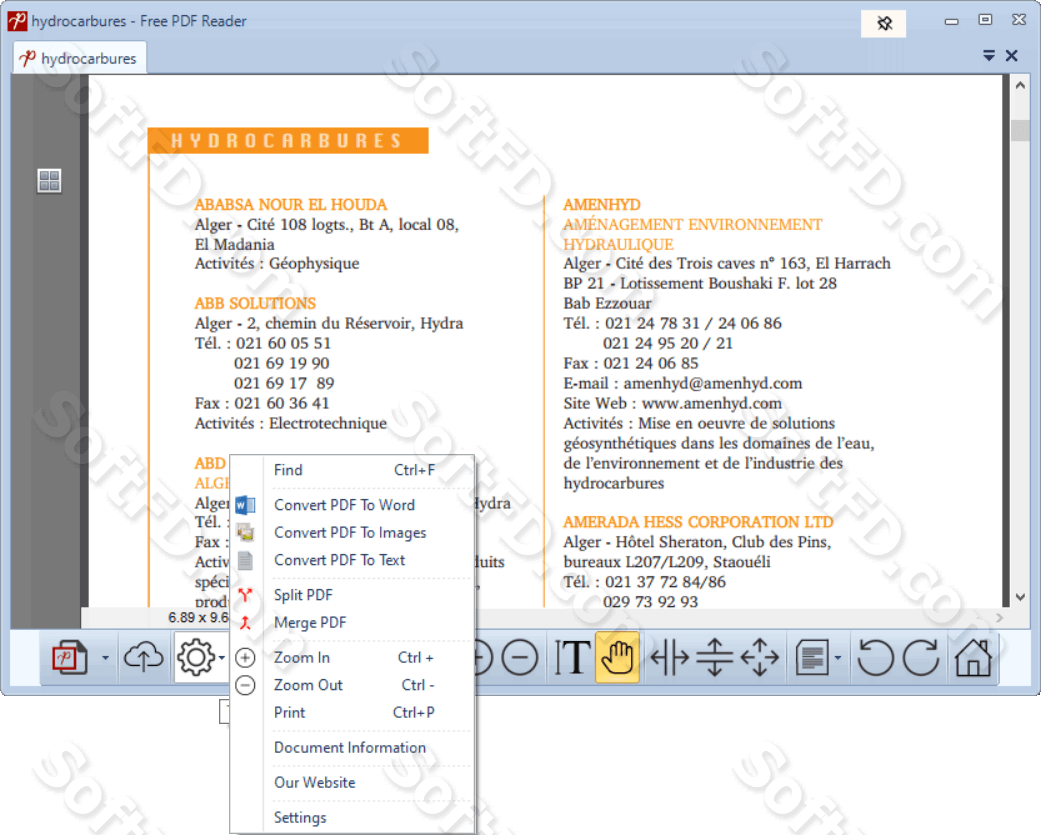Viewport: 1041px width, 835px height.
Task: Click the HYDROCARBURES banner title
Action: tap(287, 141)
